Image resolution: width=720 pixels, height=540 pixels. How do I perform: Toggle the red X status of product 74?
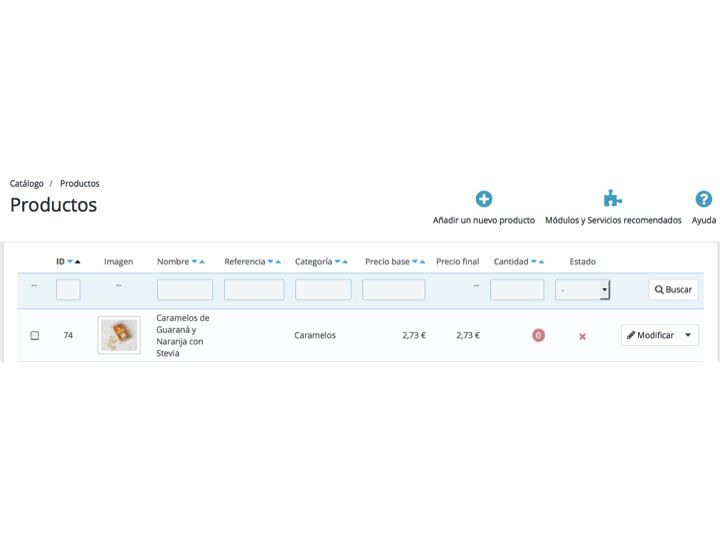pos(582,336)
